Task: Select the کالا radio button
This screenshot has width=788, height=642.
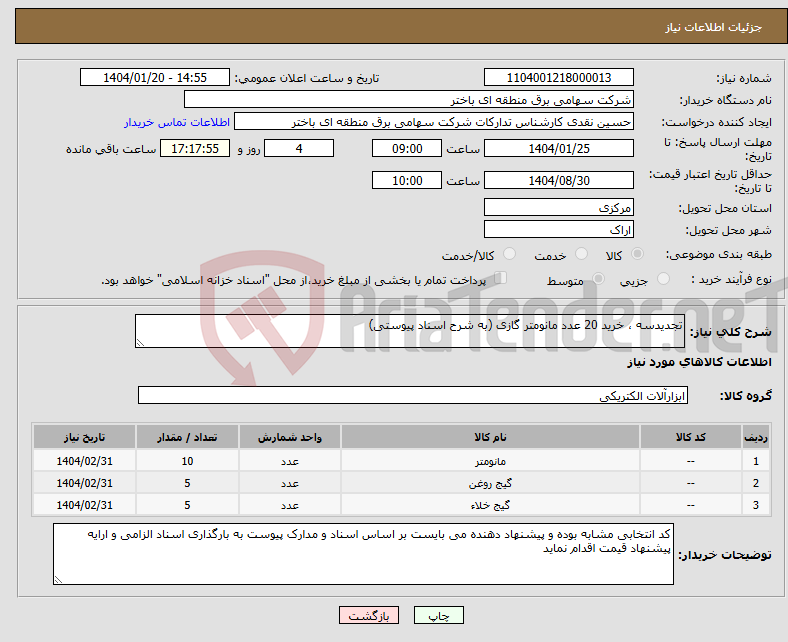Action: (638, 255)
